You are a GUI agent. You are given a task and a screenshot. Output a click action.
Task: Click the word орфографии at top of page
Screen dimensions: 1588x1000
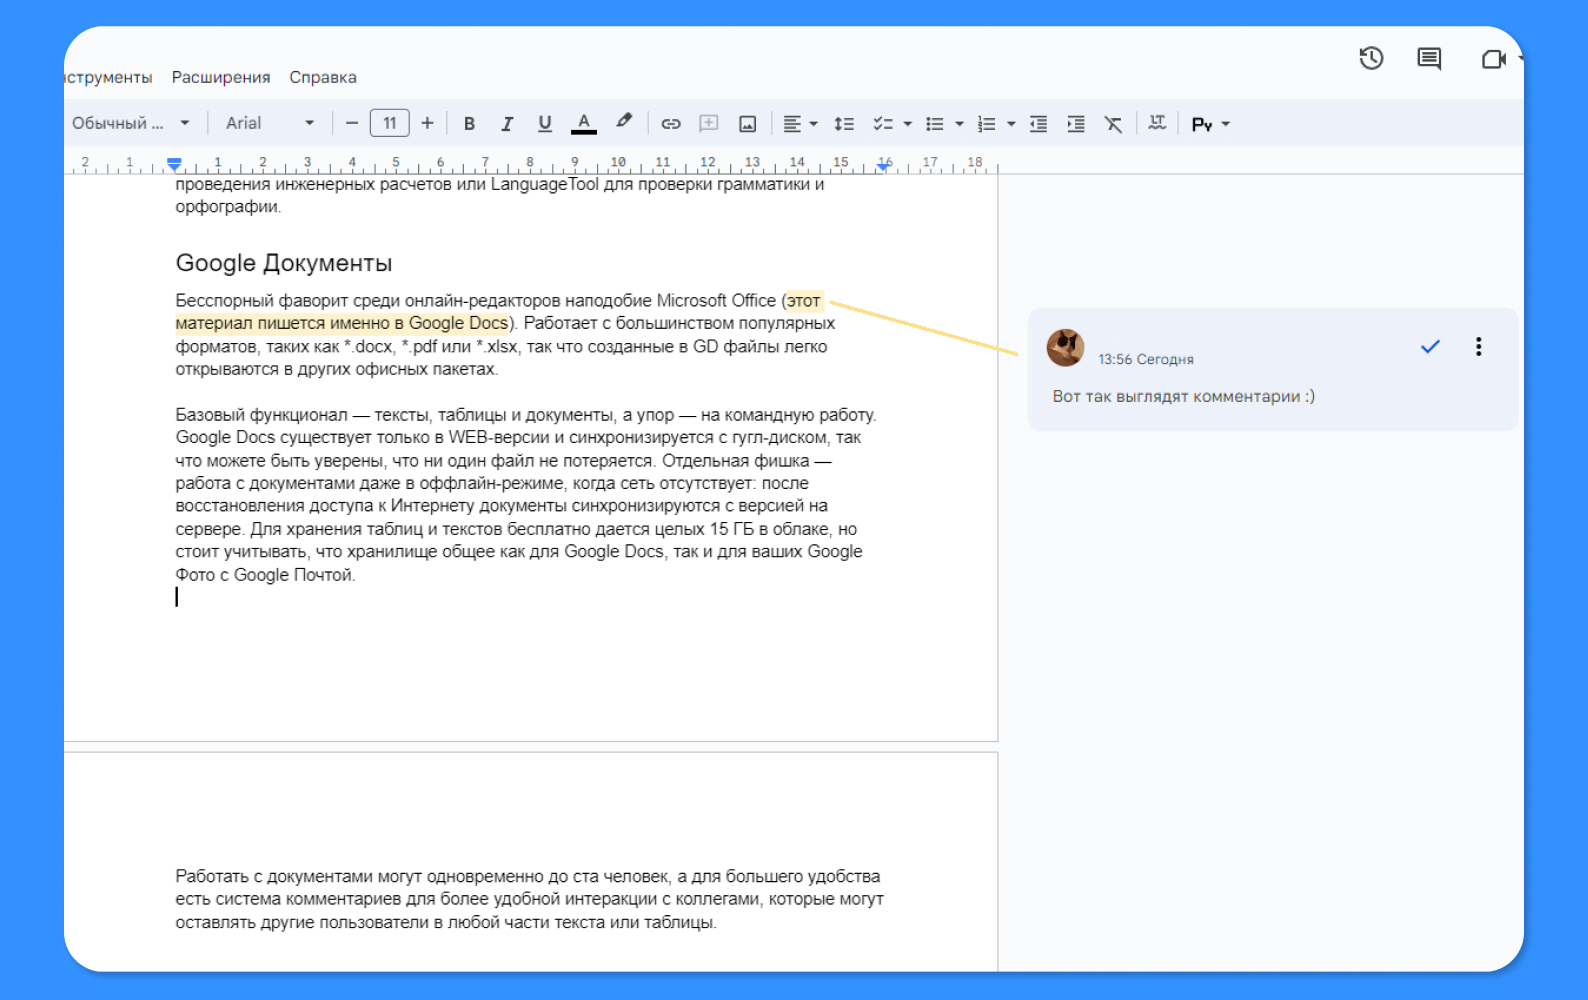point(228,207)
